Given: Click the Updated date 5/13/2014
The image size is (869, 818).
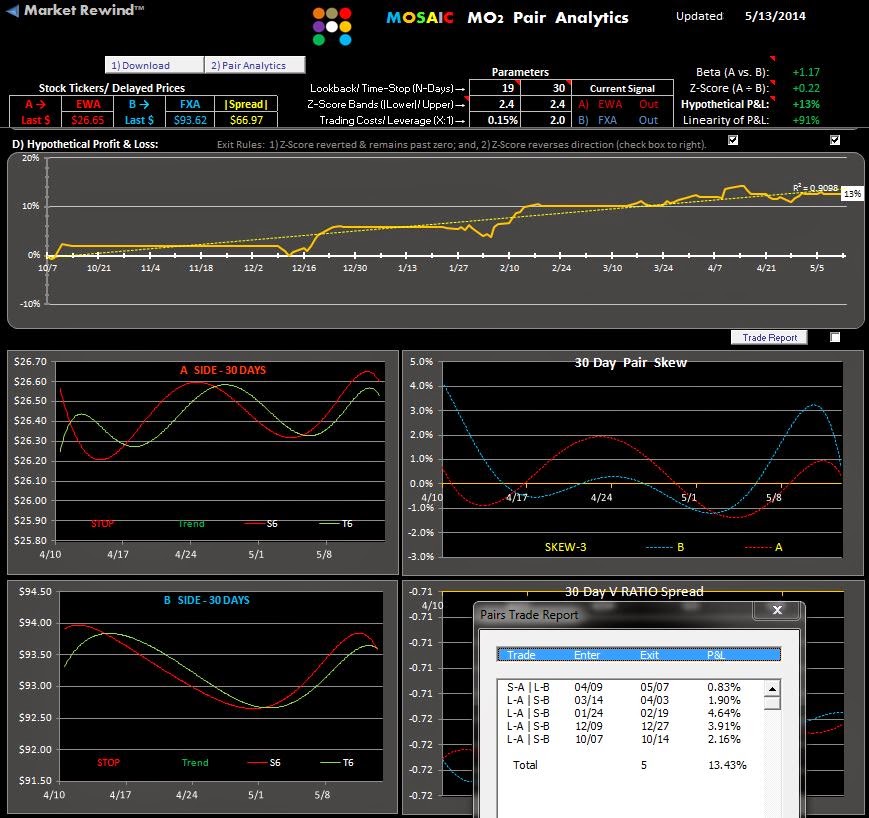Looking at the screenshot, I should click(x=775, y=16).
